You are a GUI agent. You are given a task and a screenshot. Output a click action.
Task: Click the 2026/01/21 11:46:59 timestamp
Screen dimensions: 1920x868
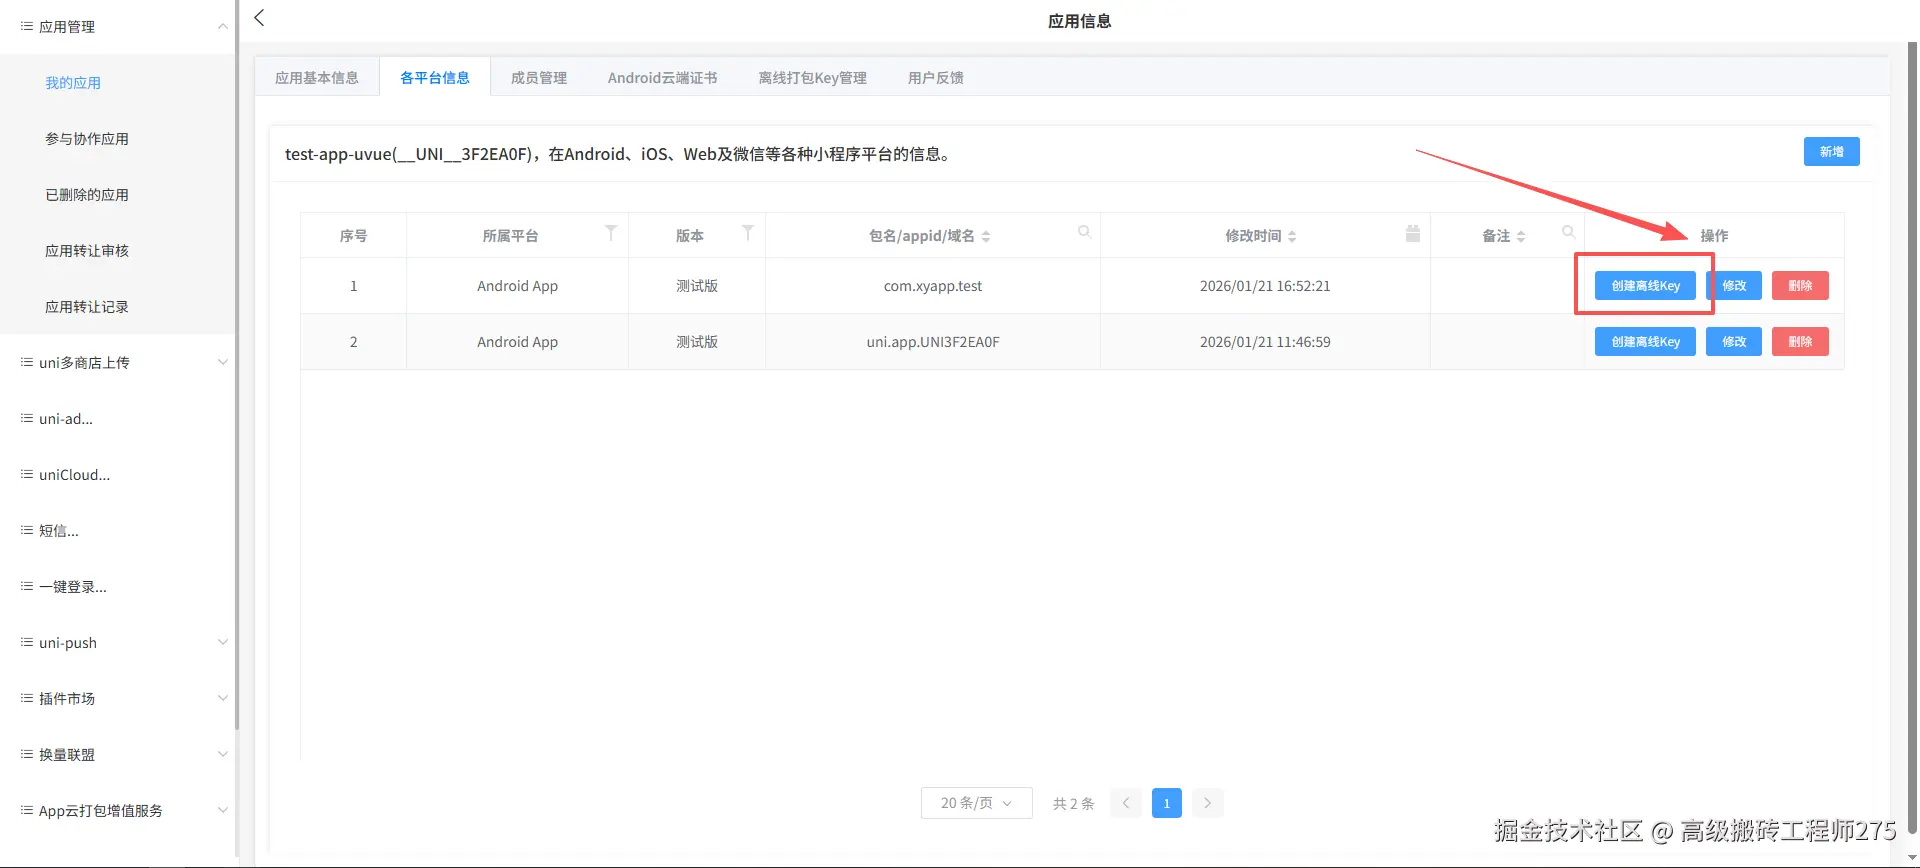[x=1265, y=342]
